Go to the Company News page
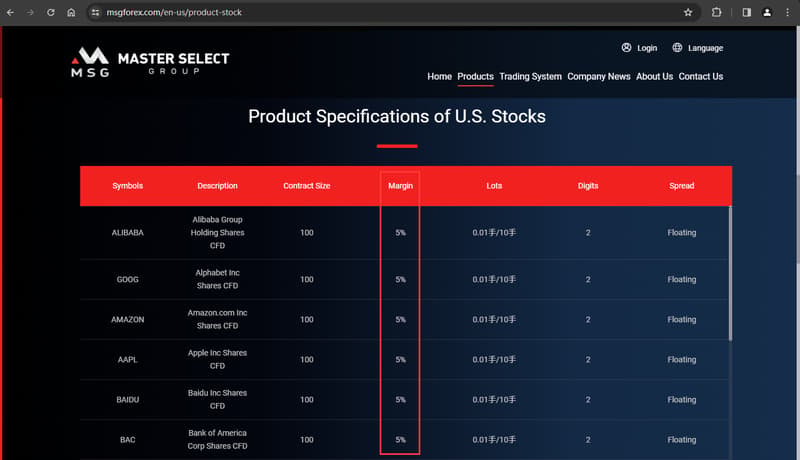This screenshot has height=460, width=800. coord(598,76)
